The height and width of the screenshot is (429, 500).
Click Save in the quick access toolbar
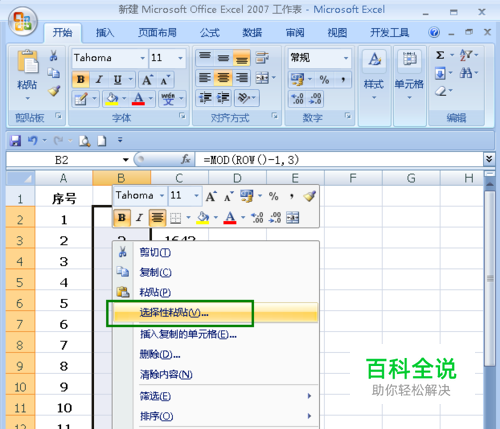(15, 141)
